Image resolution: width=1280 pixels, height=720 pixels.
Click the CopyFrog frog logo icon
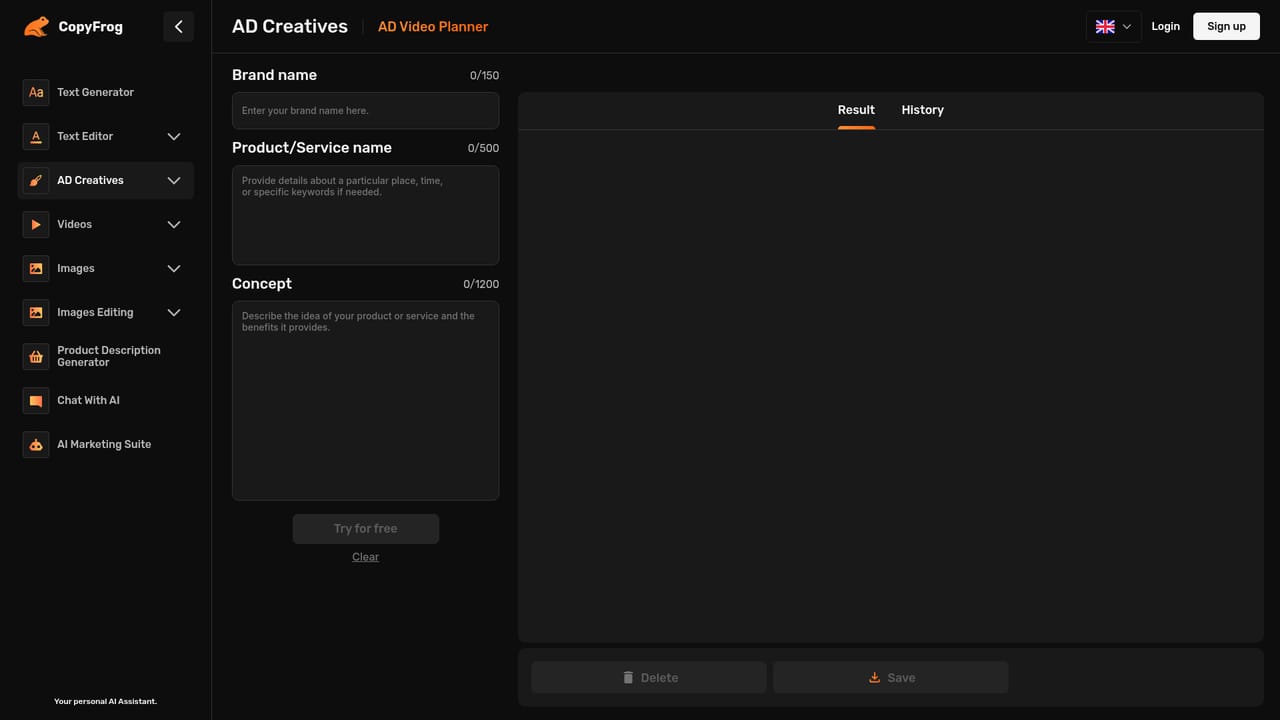pyautogui.click(x=36, y=26)
